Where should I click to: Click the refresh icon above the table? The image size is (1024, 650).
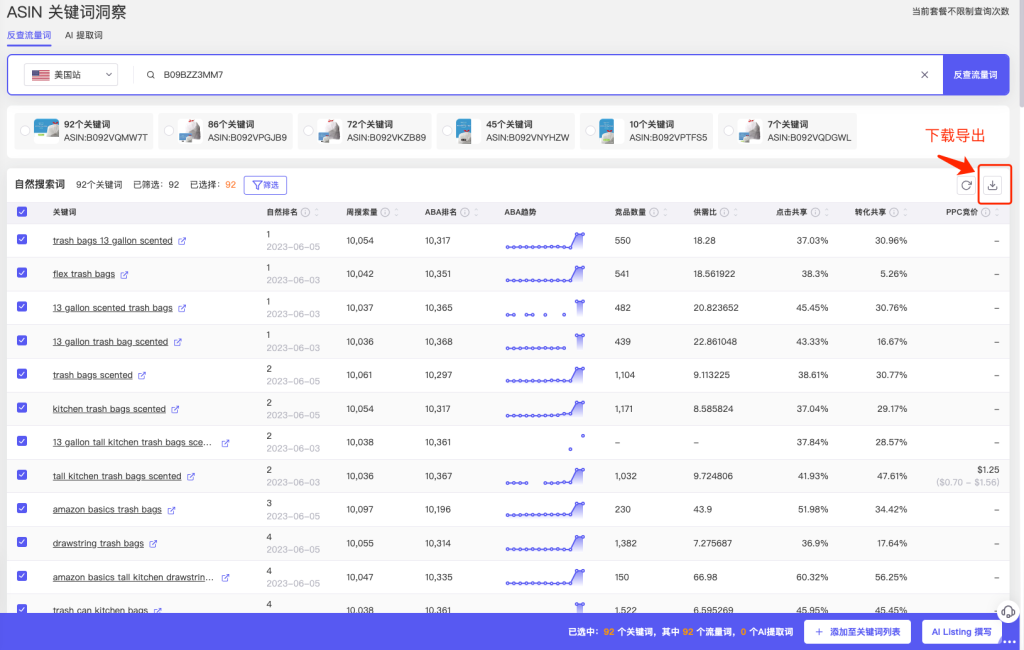966,186
